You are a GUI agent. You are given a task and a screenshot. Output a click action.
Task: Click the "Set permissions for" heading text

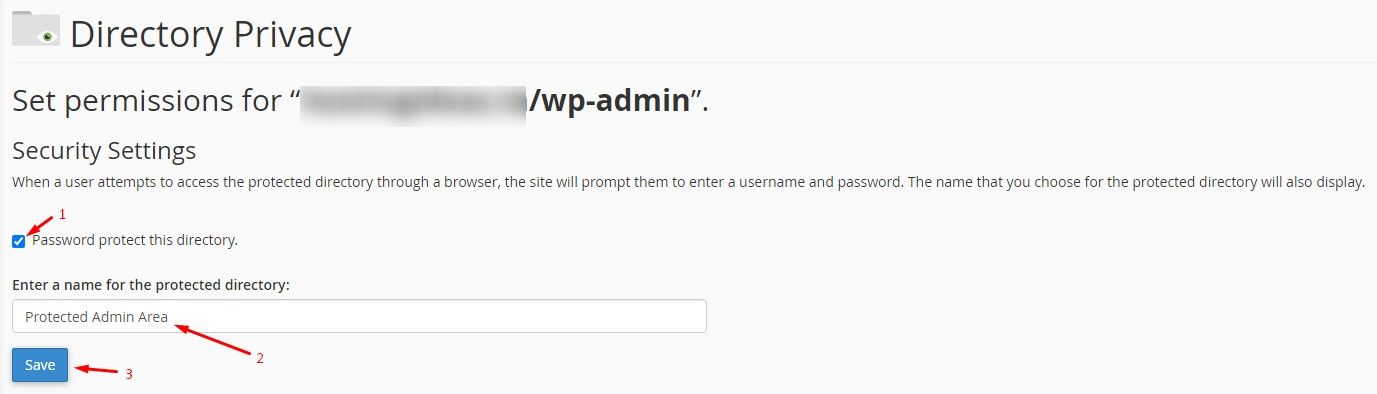click(x=149, y=101)
